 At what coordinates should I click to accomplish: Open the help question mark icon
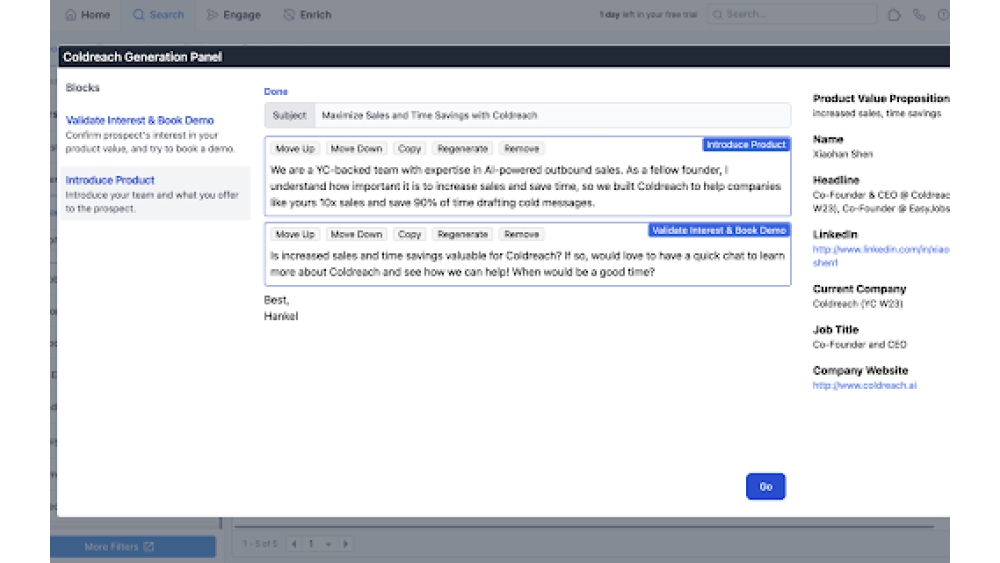pos(943,15)
